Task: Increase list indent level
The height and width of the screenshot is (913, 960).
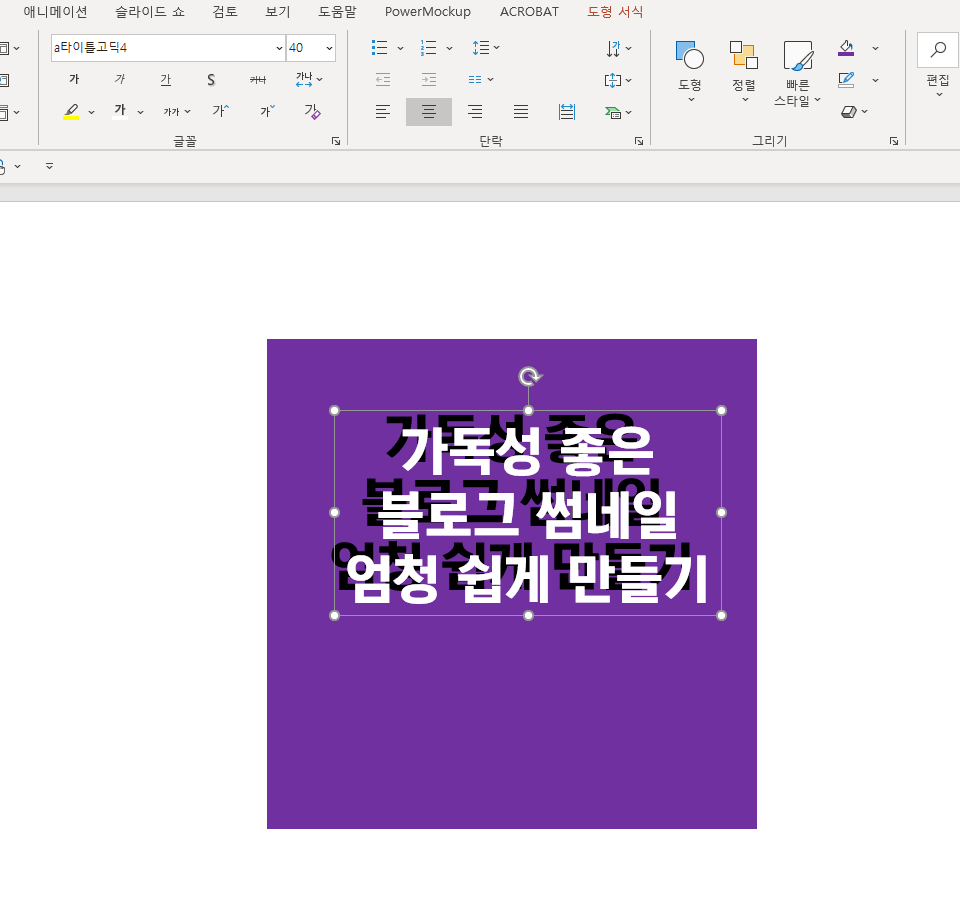Action: tap(429, 79)
